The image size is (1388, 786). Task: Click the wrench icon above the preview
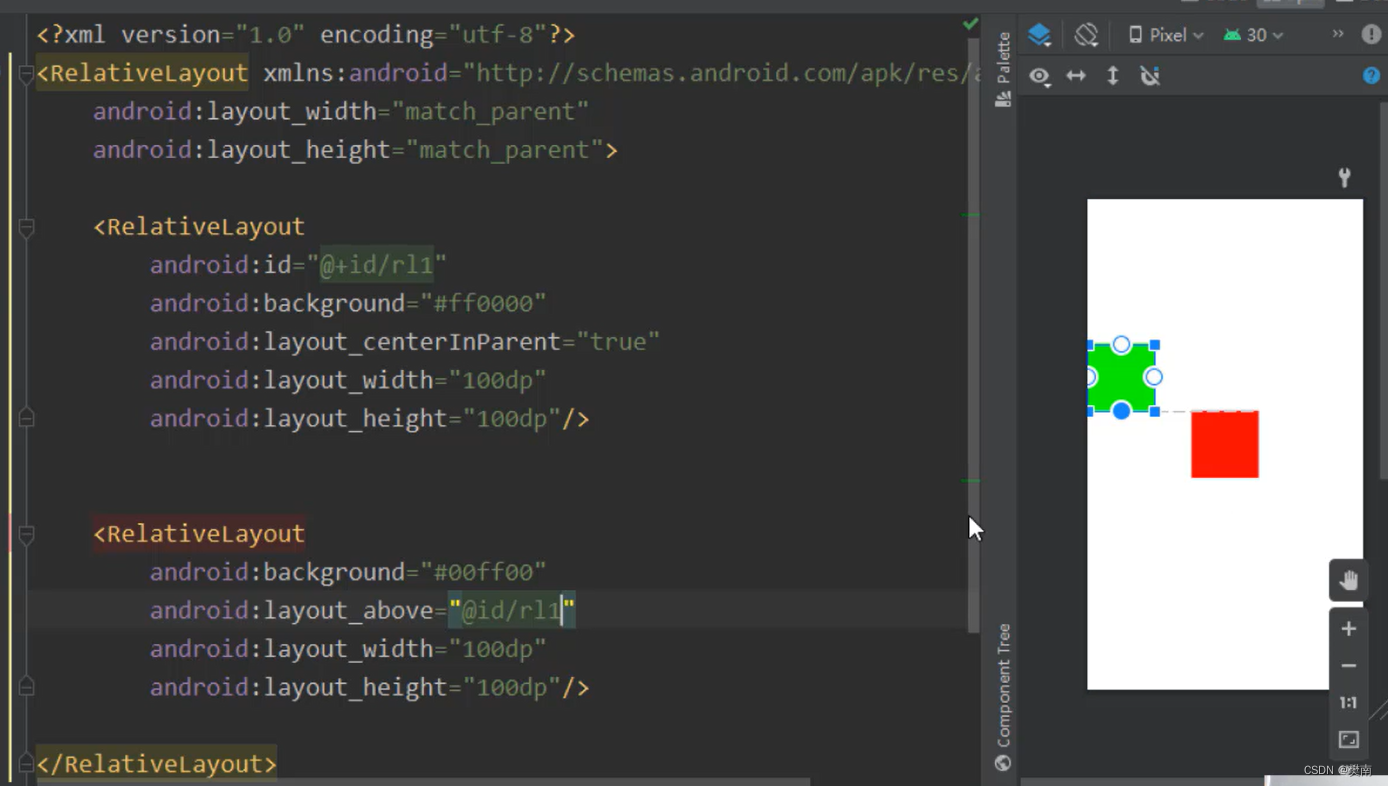tap(1344, 178)
